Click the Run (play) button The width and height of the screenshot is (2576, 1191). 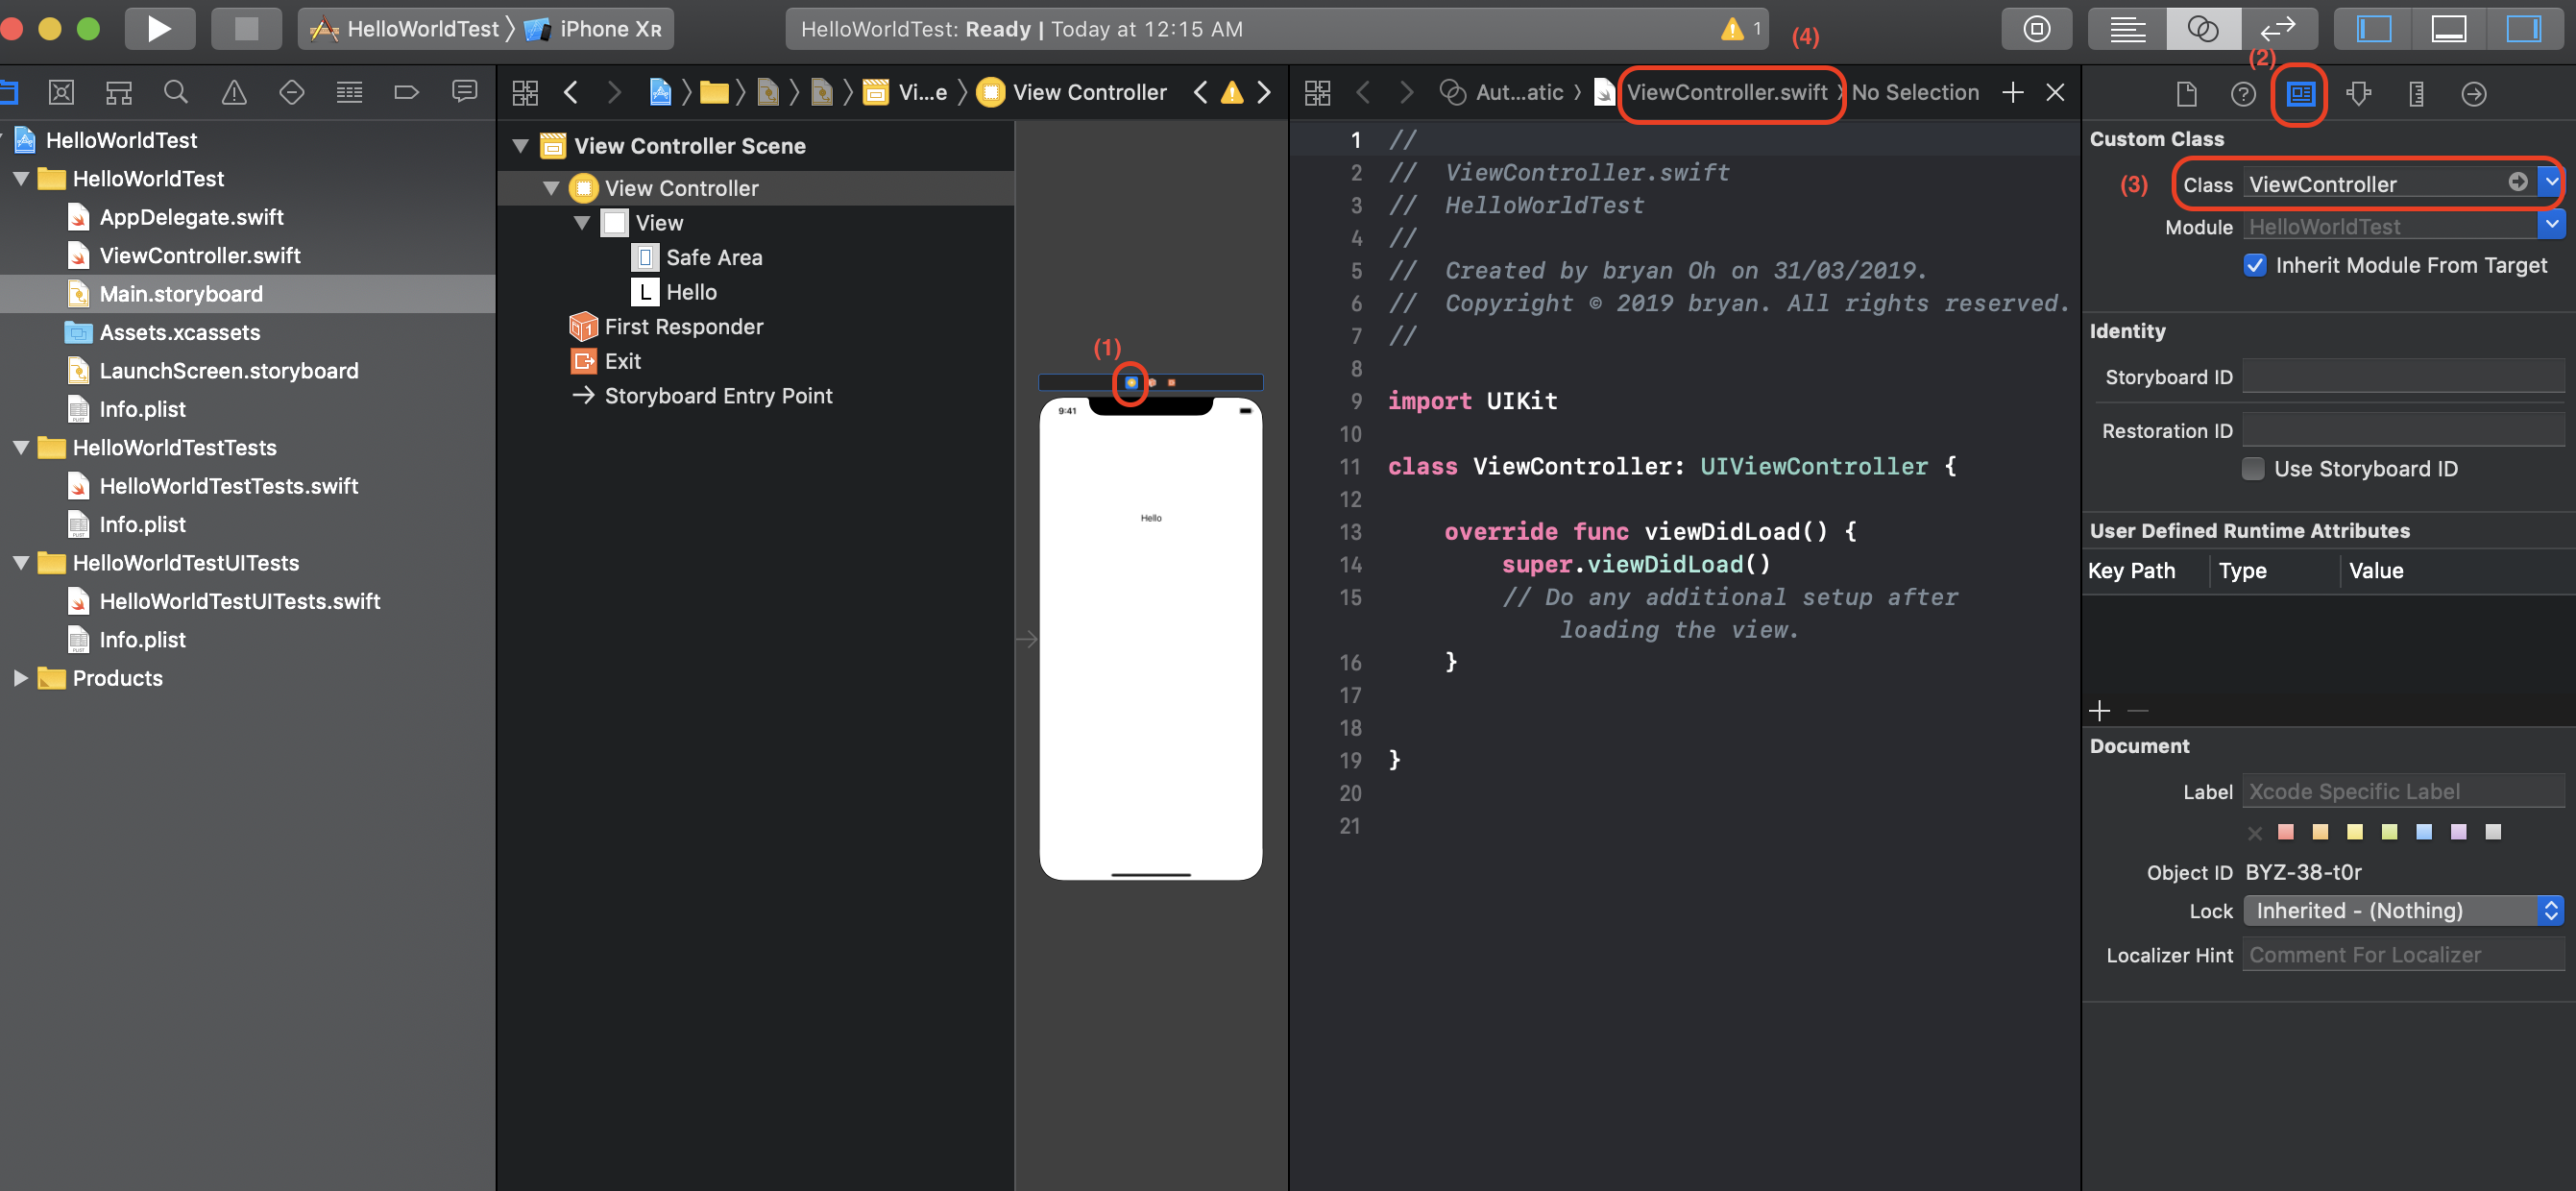coord(158,28)
